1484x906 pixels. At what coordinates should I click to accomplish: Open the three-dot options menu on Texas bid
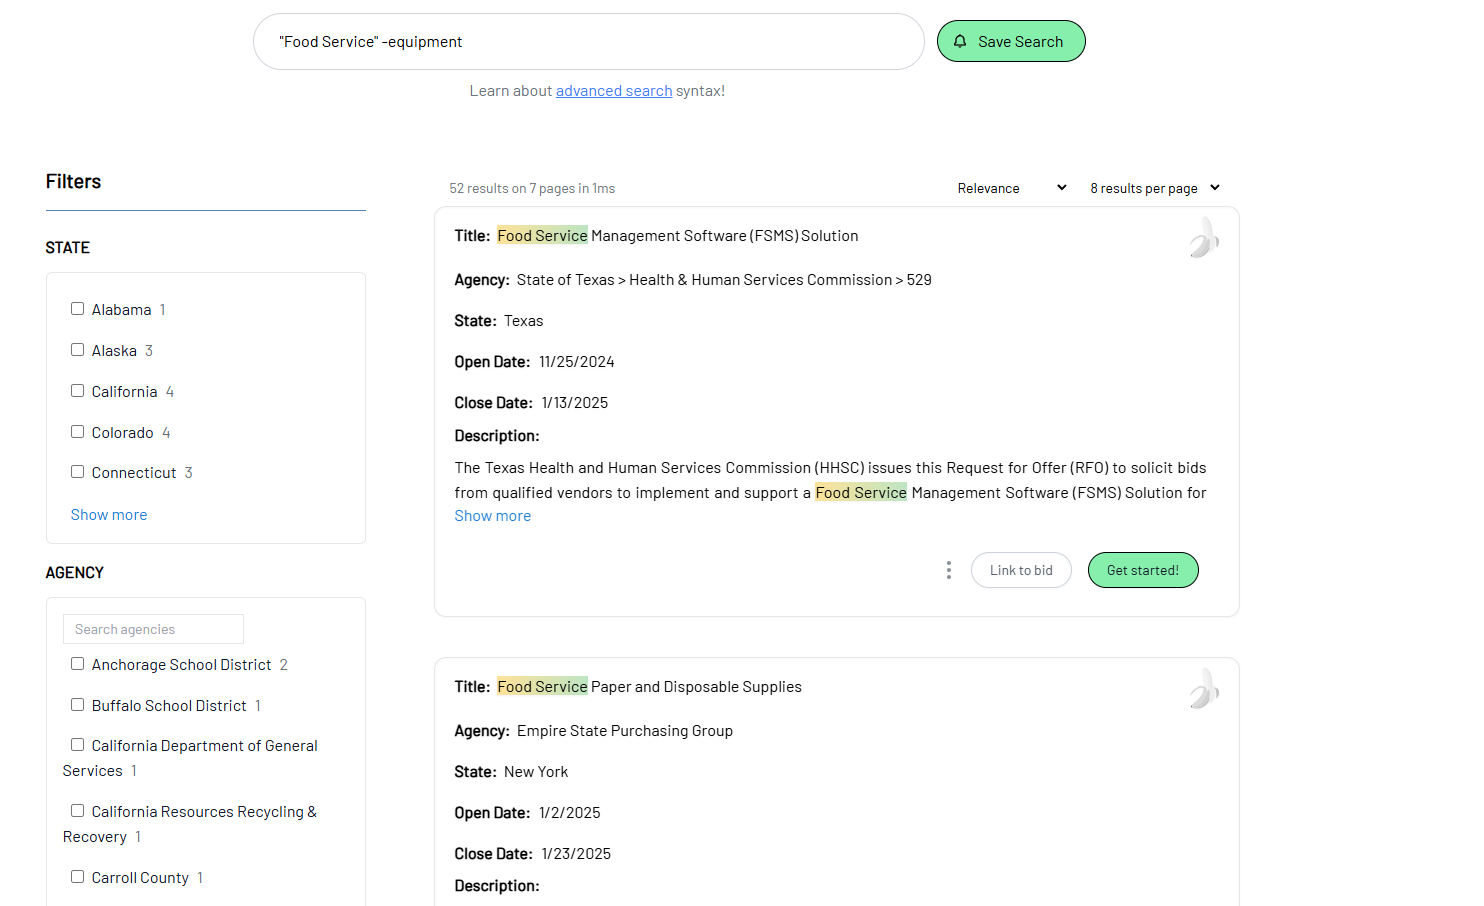point(948,570)
